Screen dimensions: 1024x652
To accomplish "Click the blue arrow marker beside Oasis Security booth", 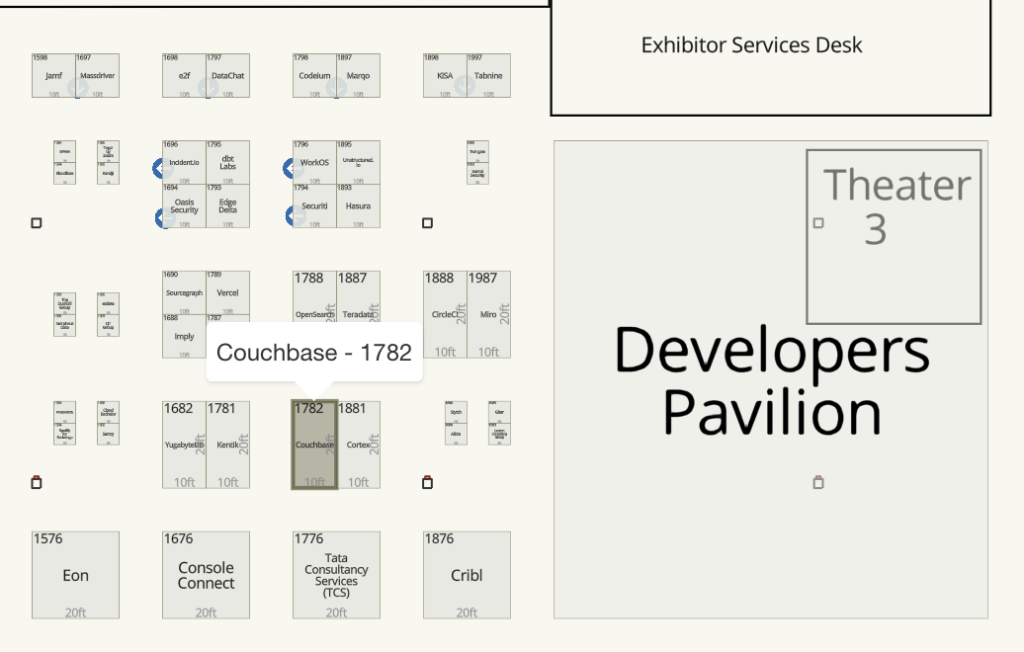I will point(163,218).
